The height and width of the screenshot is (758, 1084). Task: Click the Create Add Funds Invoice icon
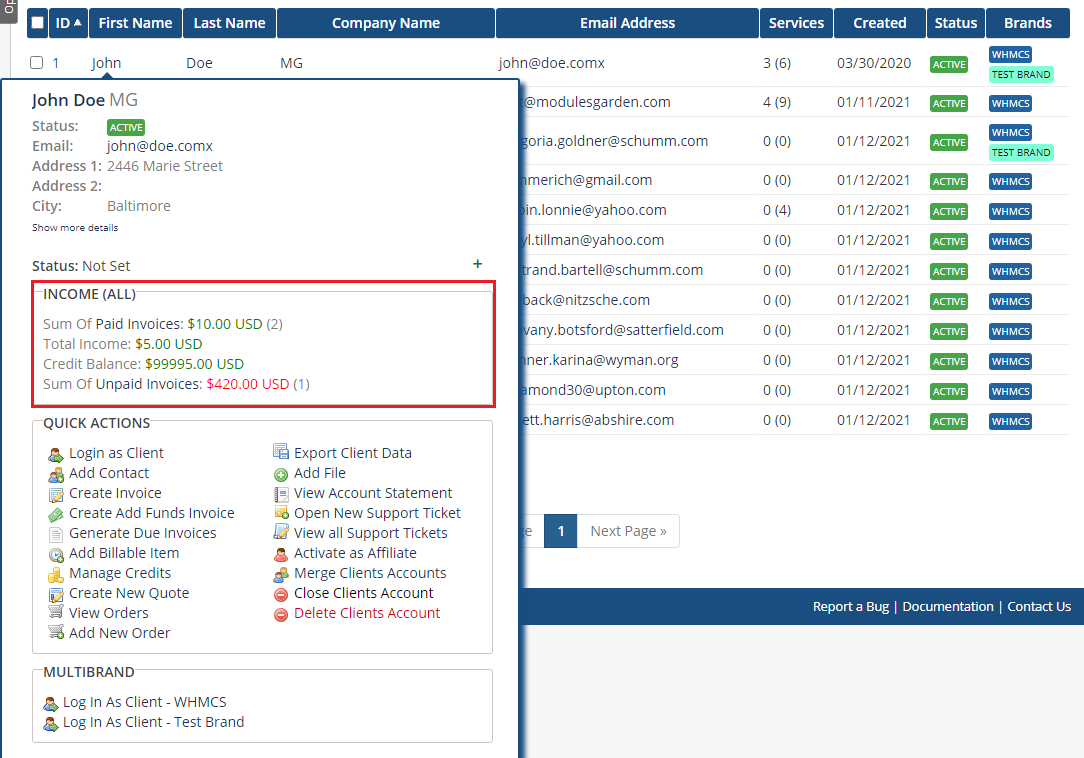pyautogui.click(x=56, y=515)
